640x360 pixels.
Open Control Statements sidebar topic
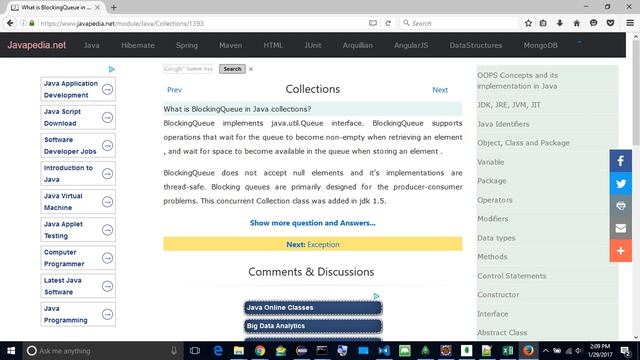(x=511, y=276)
